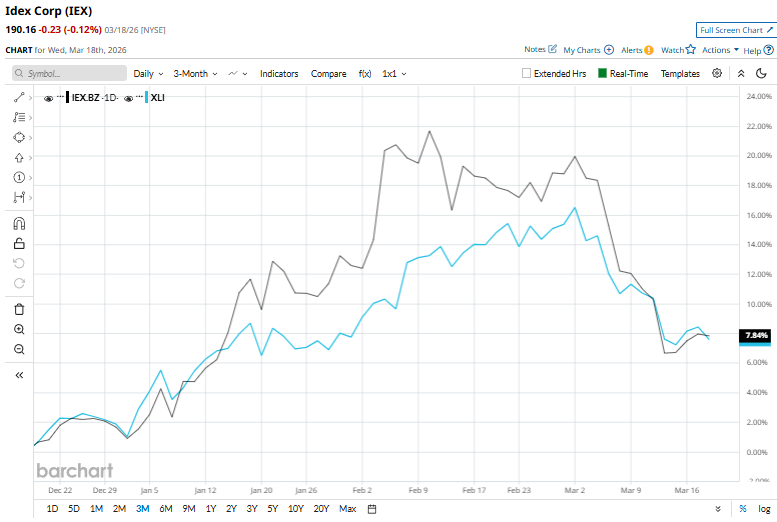The width and height of the screenshot is (777, 522).
Task: Toggle the Real-Time checkbox
Action: tap(602, 73)
